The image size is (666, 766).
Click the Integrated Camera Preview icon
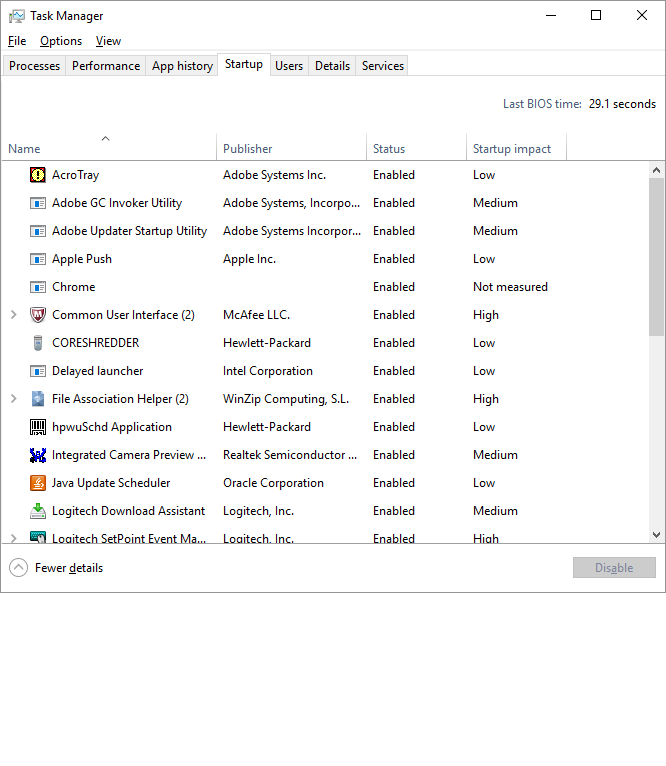click(x=38, y=455)
